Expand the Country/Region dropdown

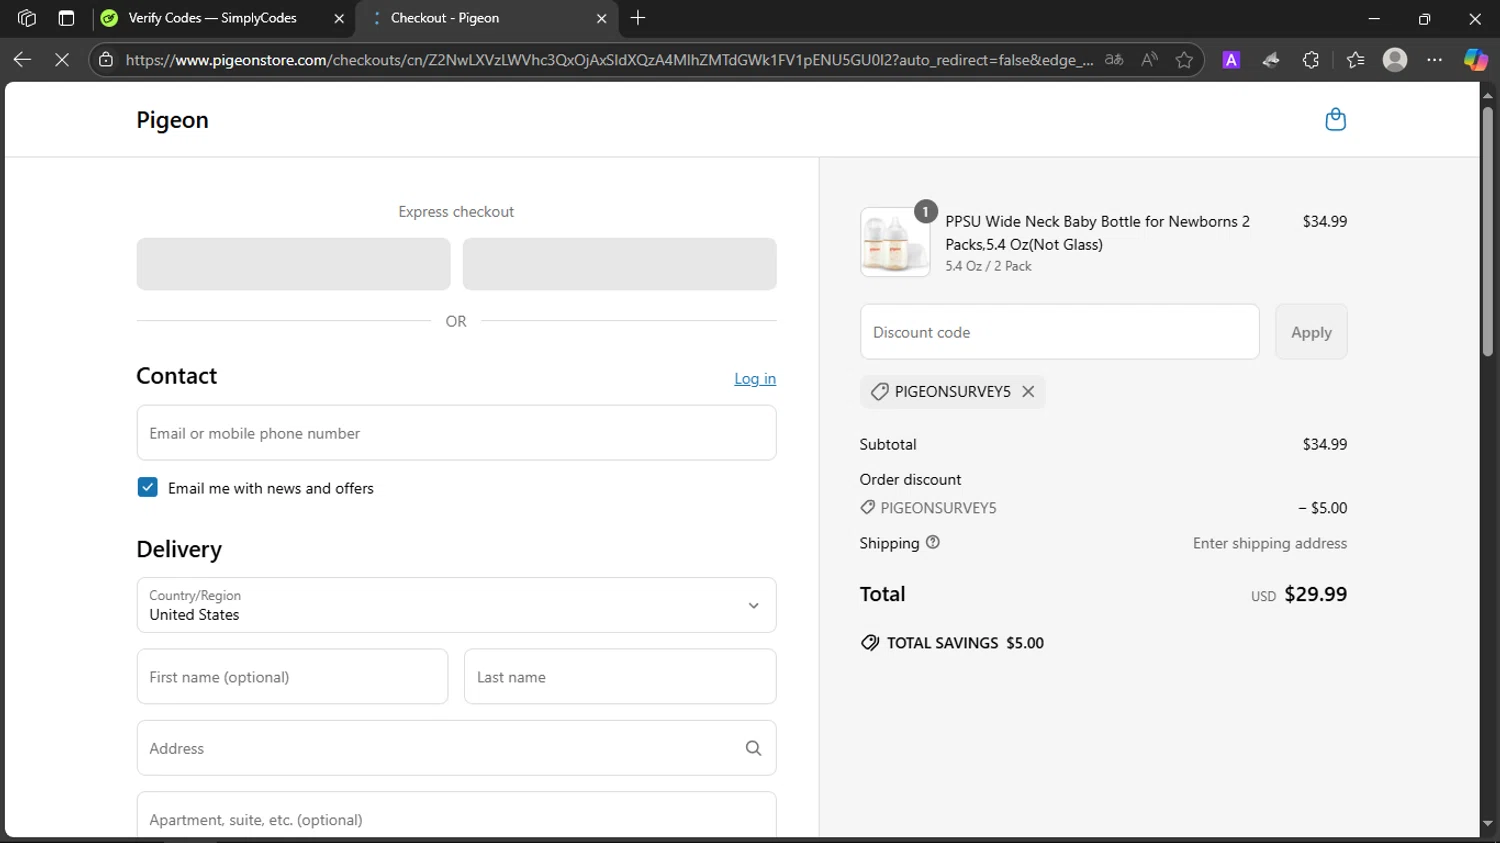(456, 605)
